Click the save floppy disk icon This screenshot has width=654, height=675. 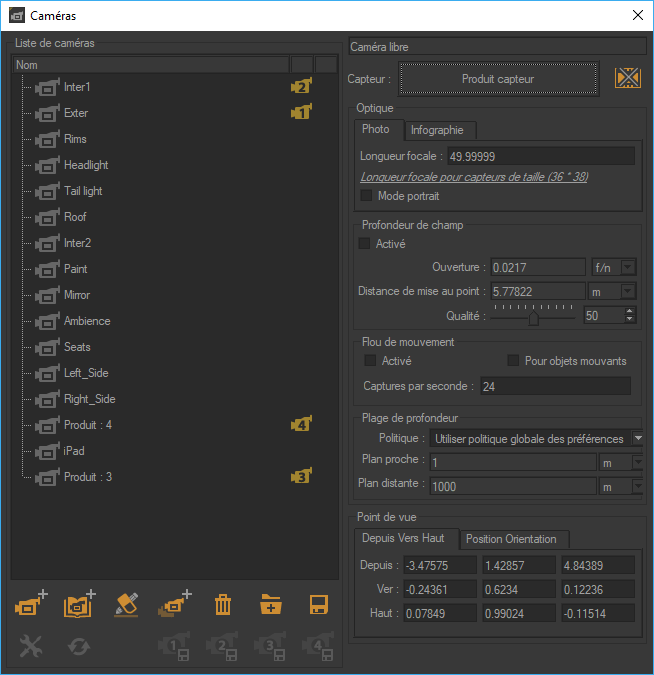[x=319, y=604]
